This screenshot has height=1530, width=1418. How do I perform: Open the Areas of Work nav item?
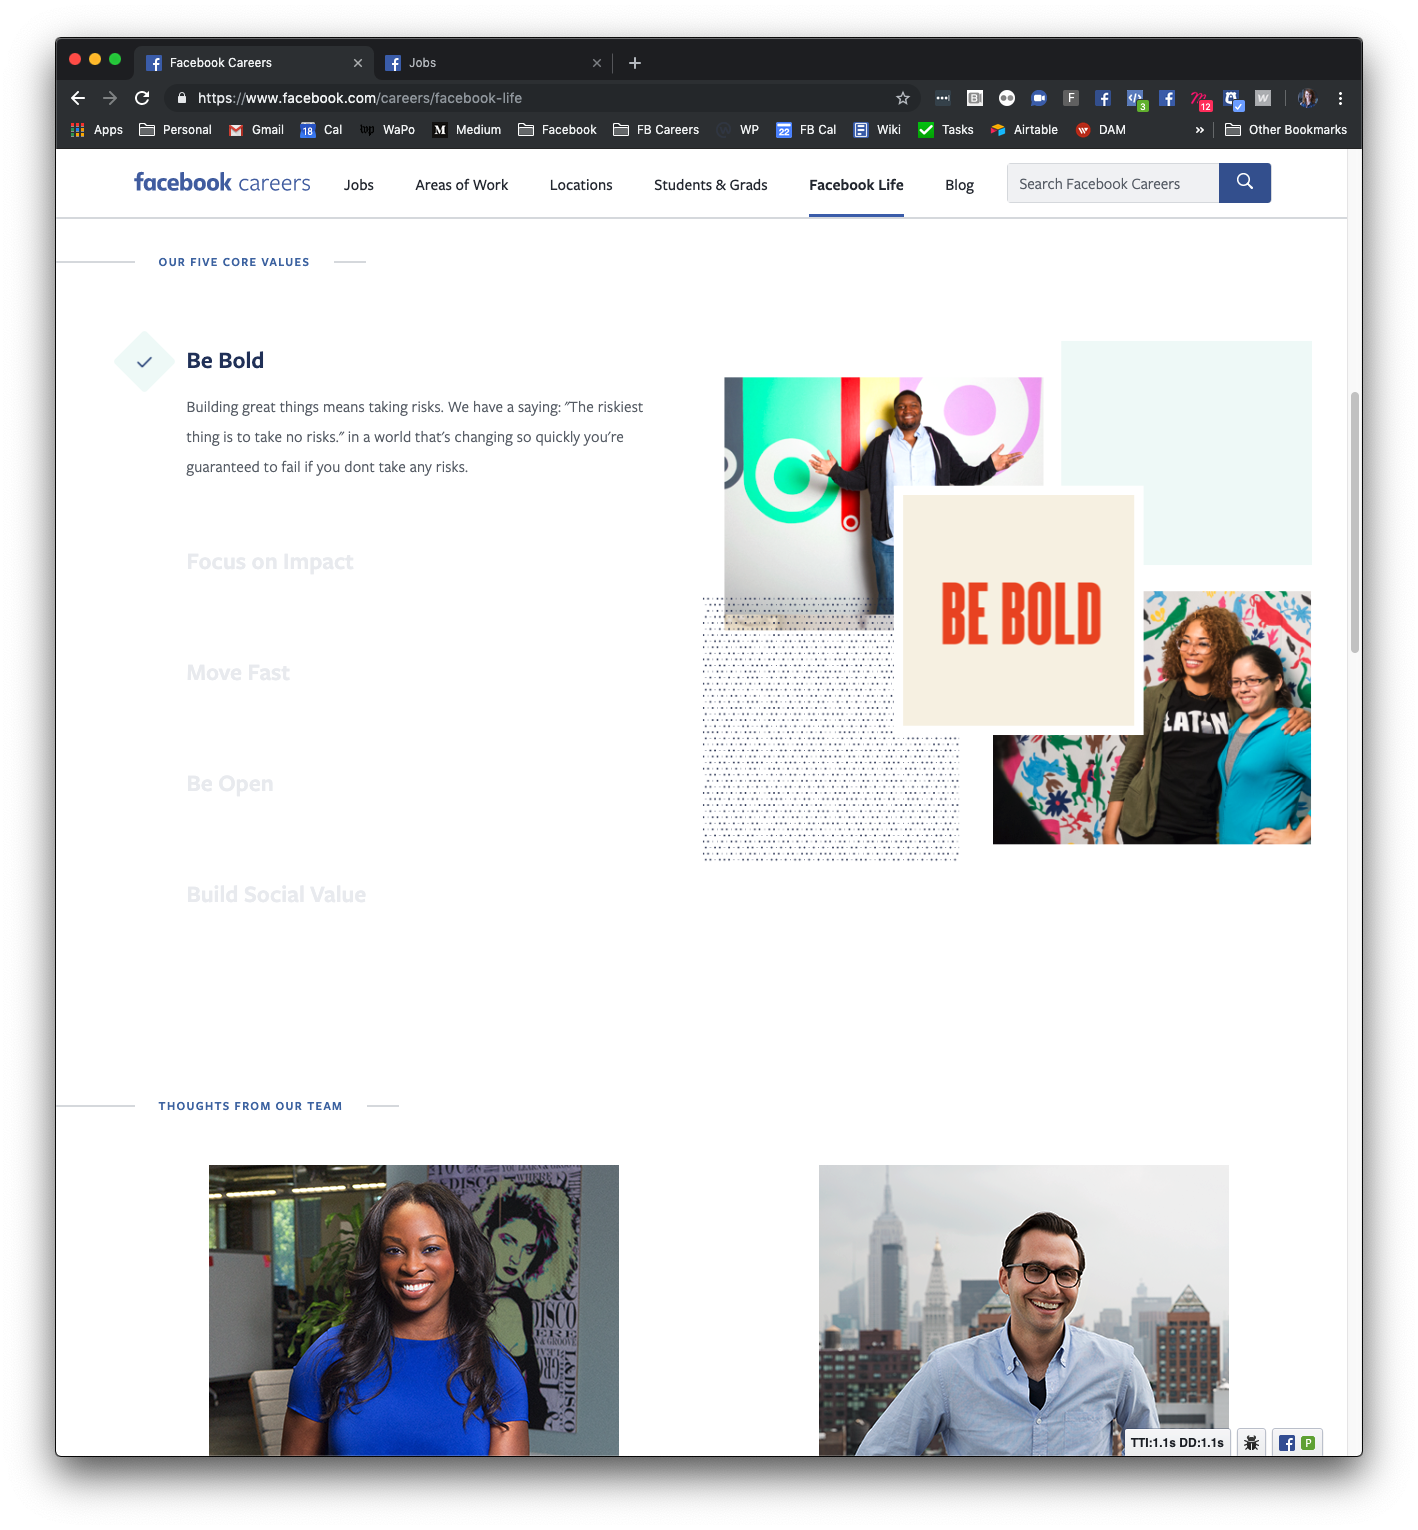462,185
